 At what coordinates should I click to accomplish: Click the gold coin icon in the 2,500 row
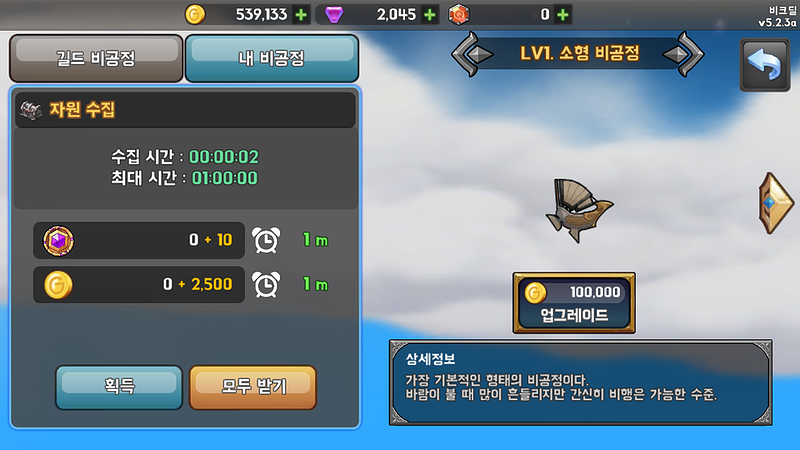click(58, 285)
